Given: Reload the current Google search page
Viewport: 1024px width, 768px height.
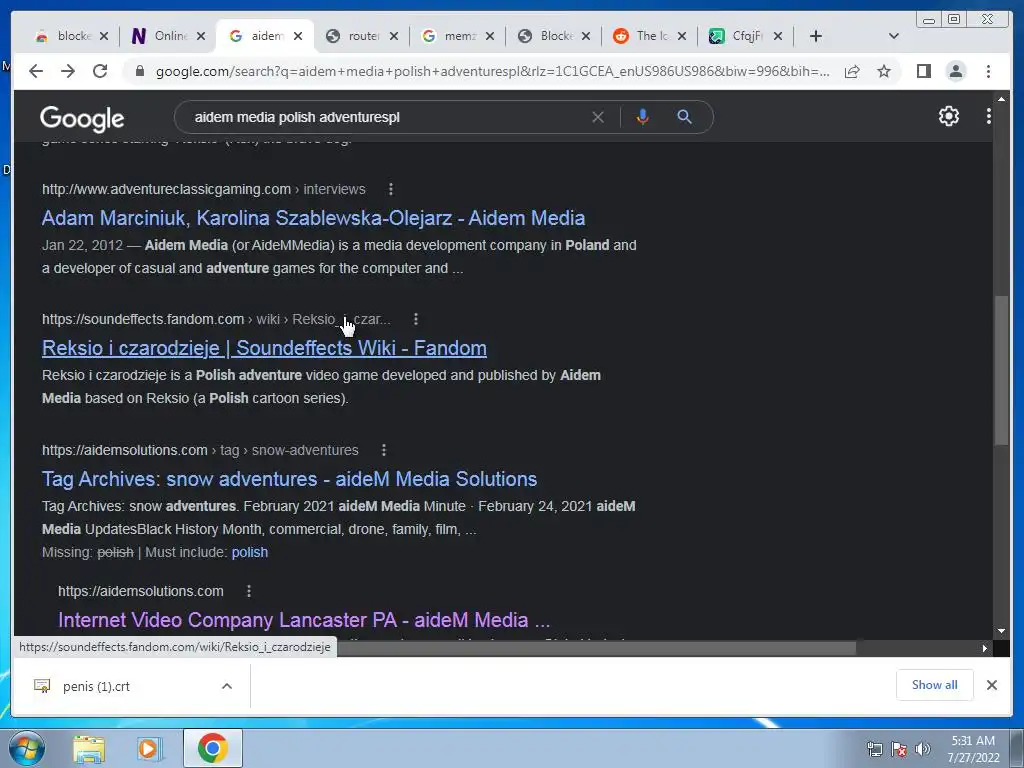Looking at the screenshot, I should 100,71.
